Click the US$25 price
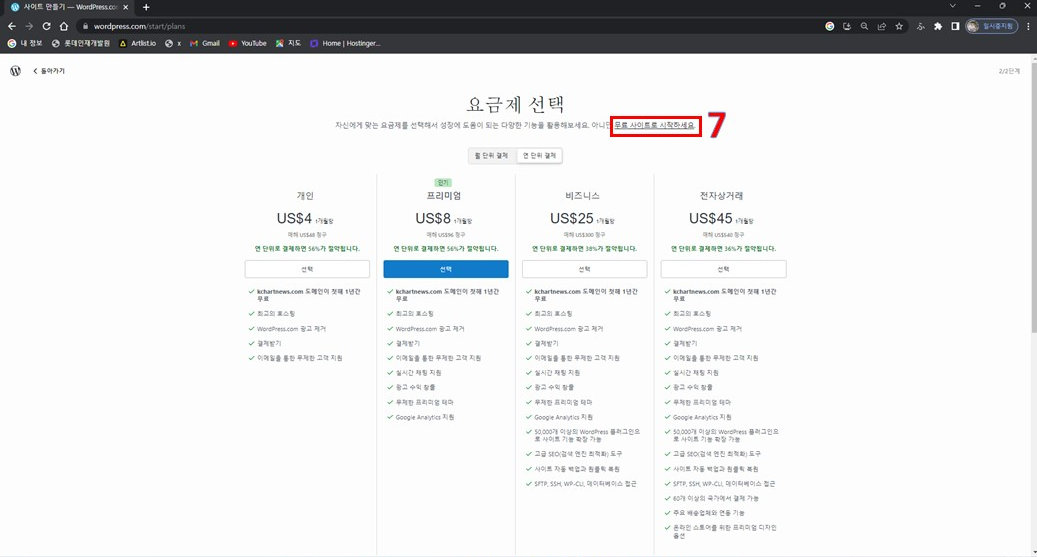The width and height of the screenshot is (1037, 557). point(572,218)
